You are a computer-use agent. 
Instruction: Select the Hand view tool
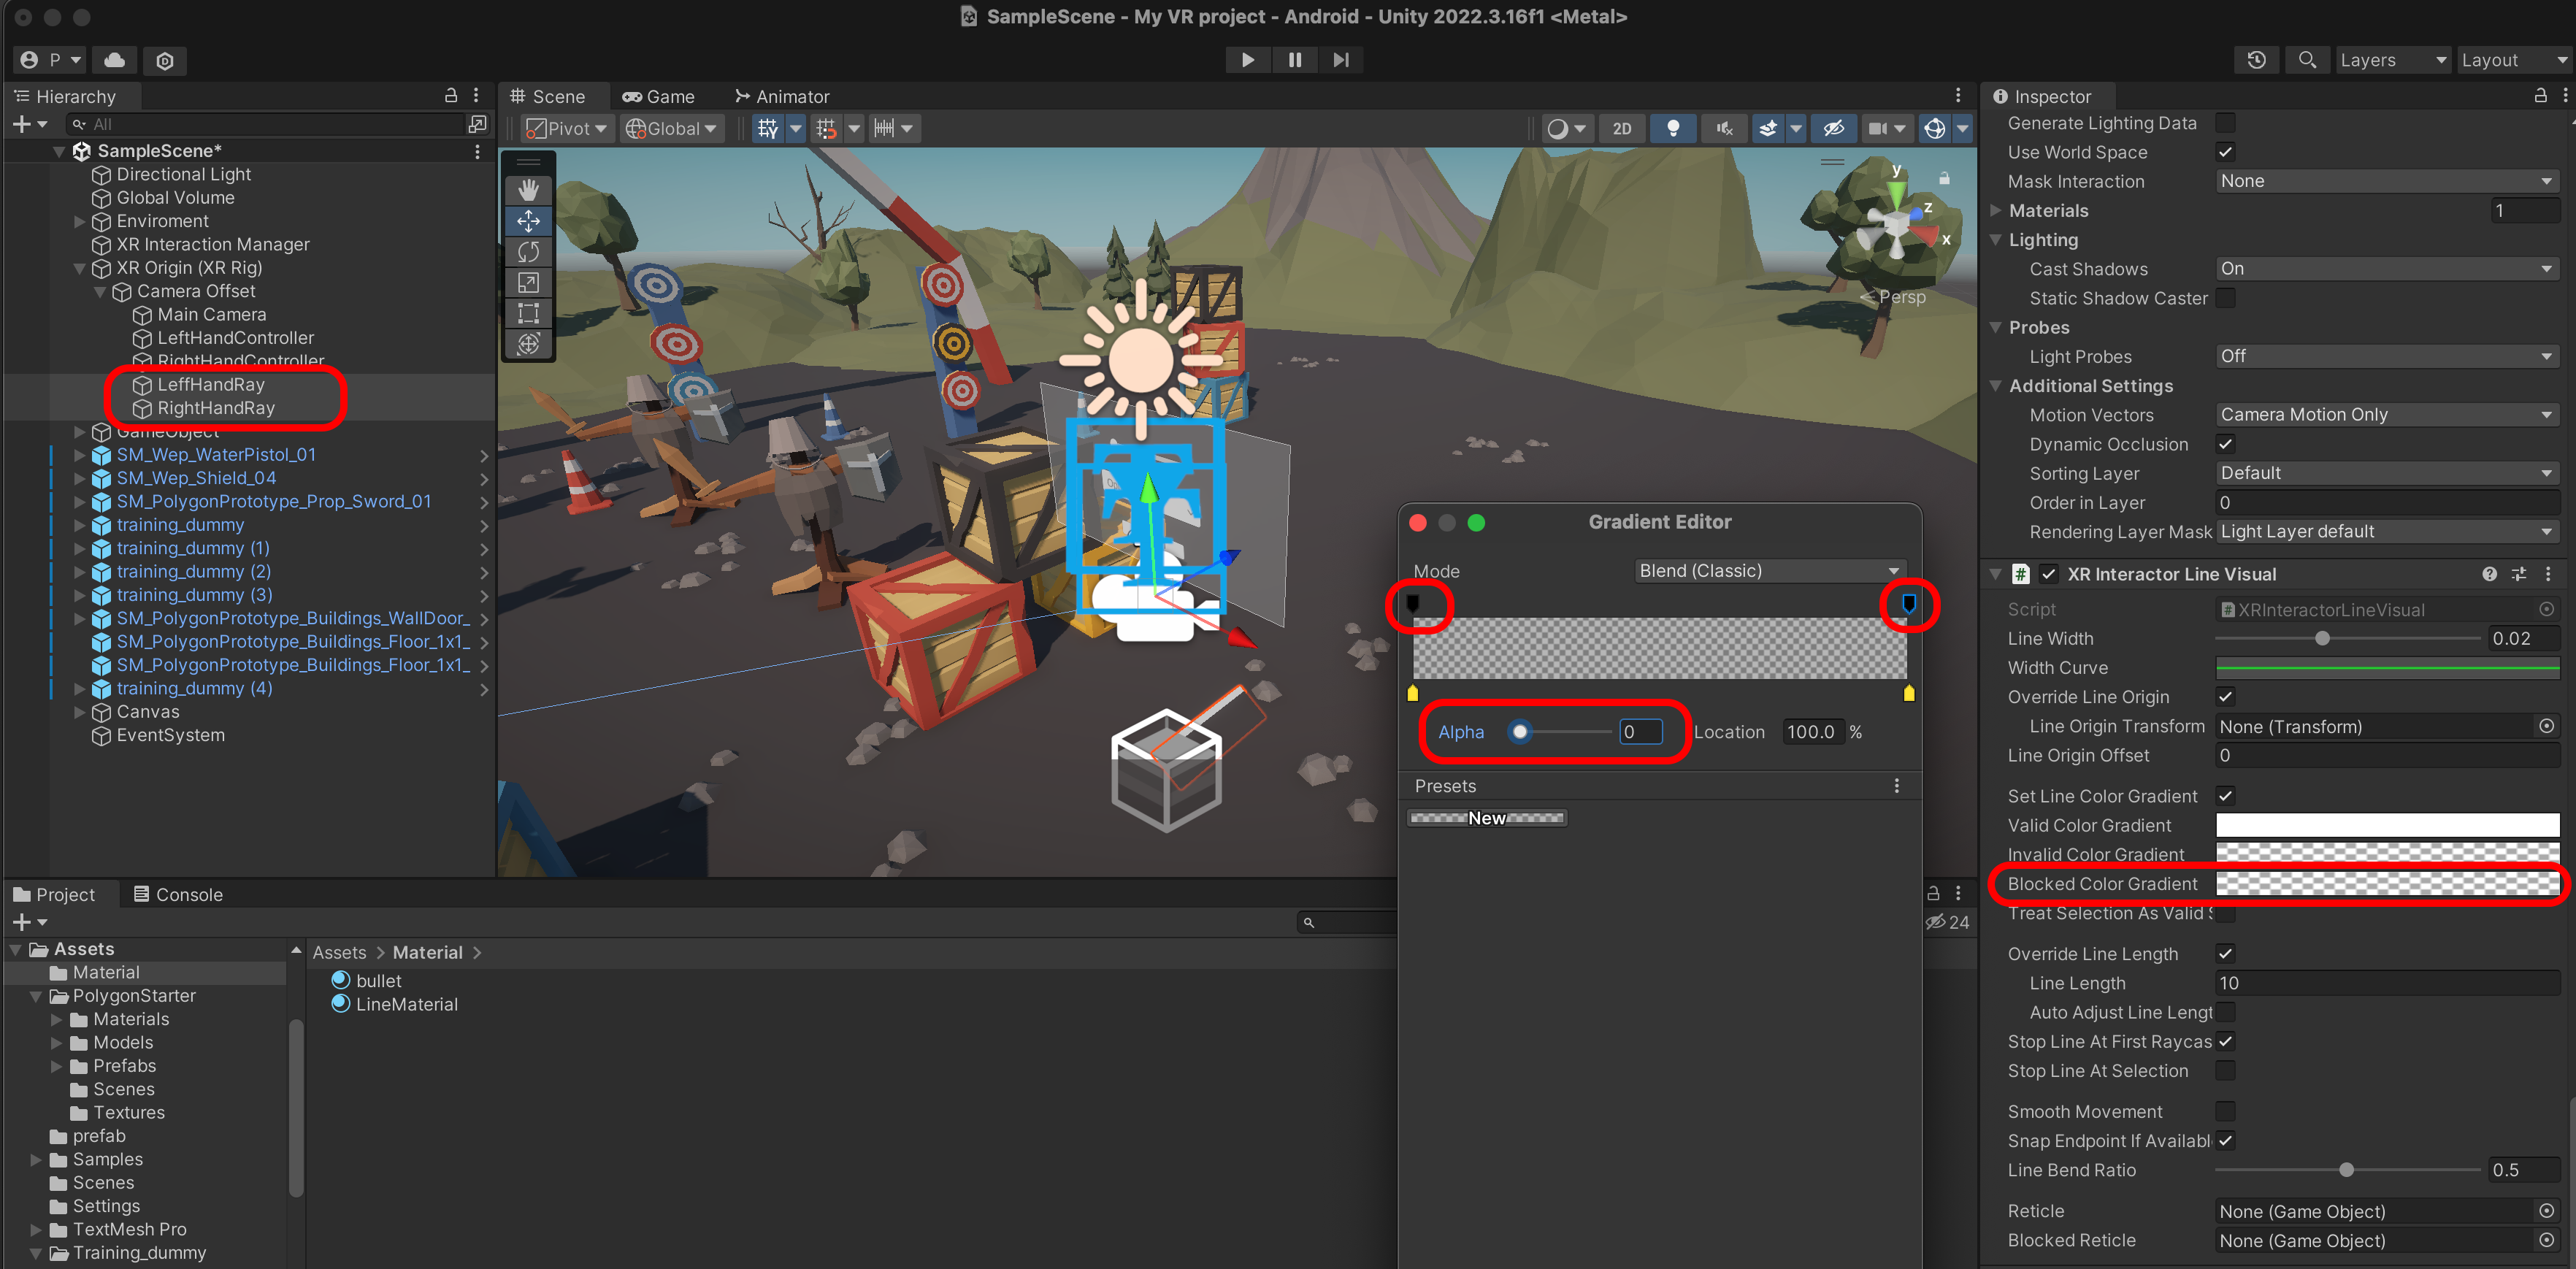(528, 189)
